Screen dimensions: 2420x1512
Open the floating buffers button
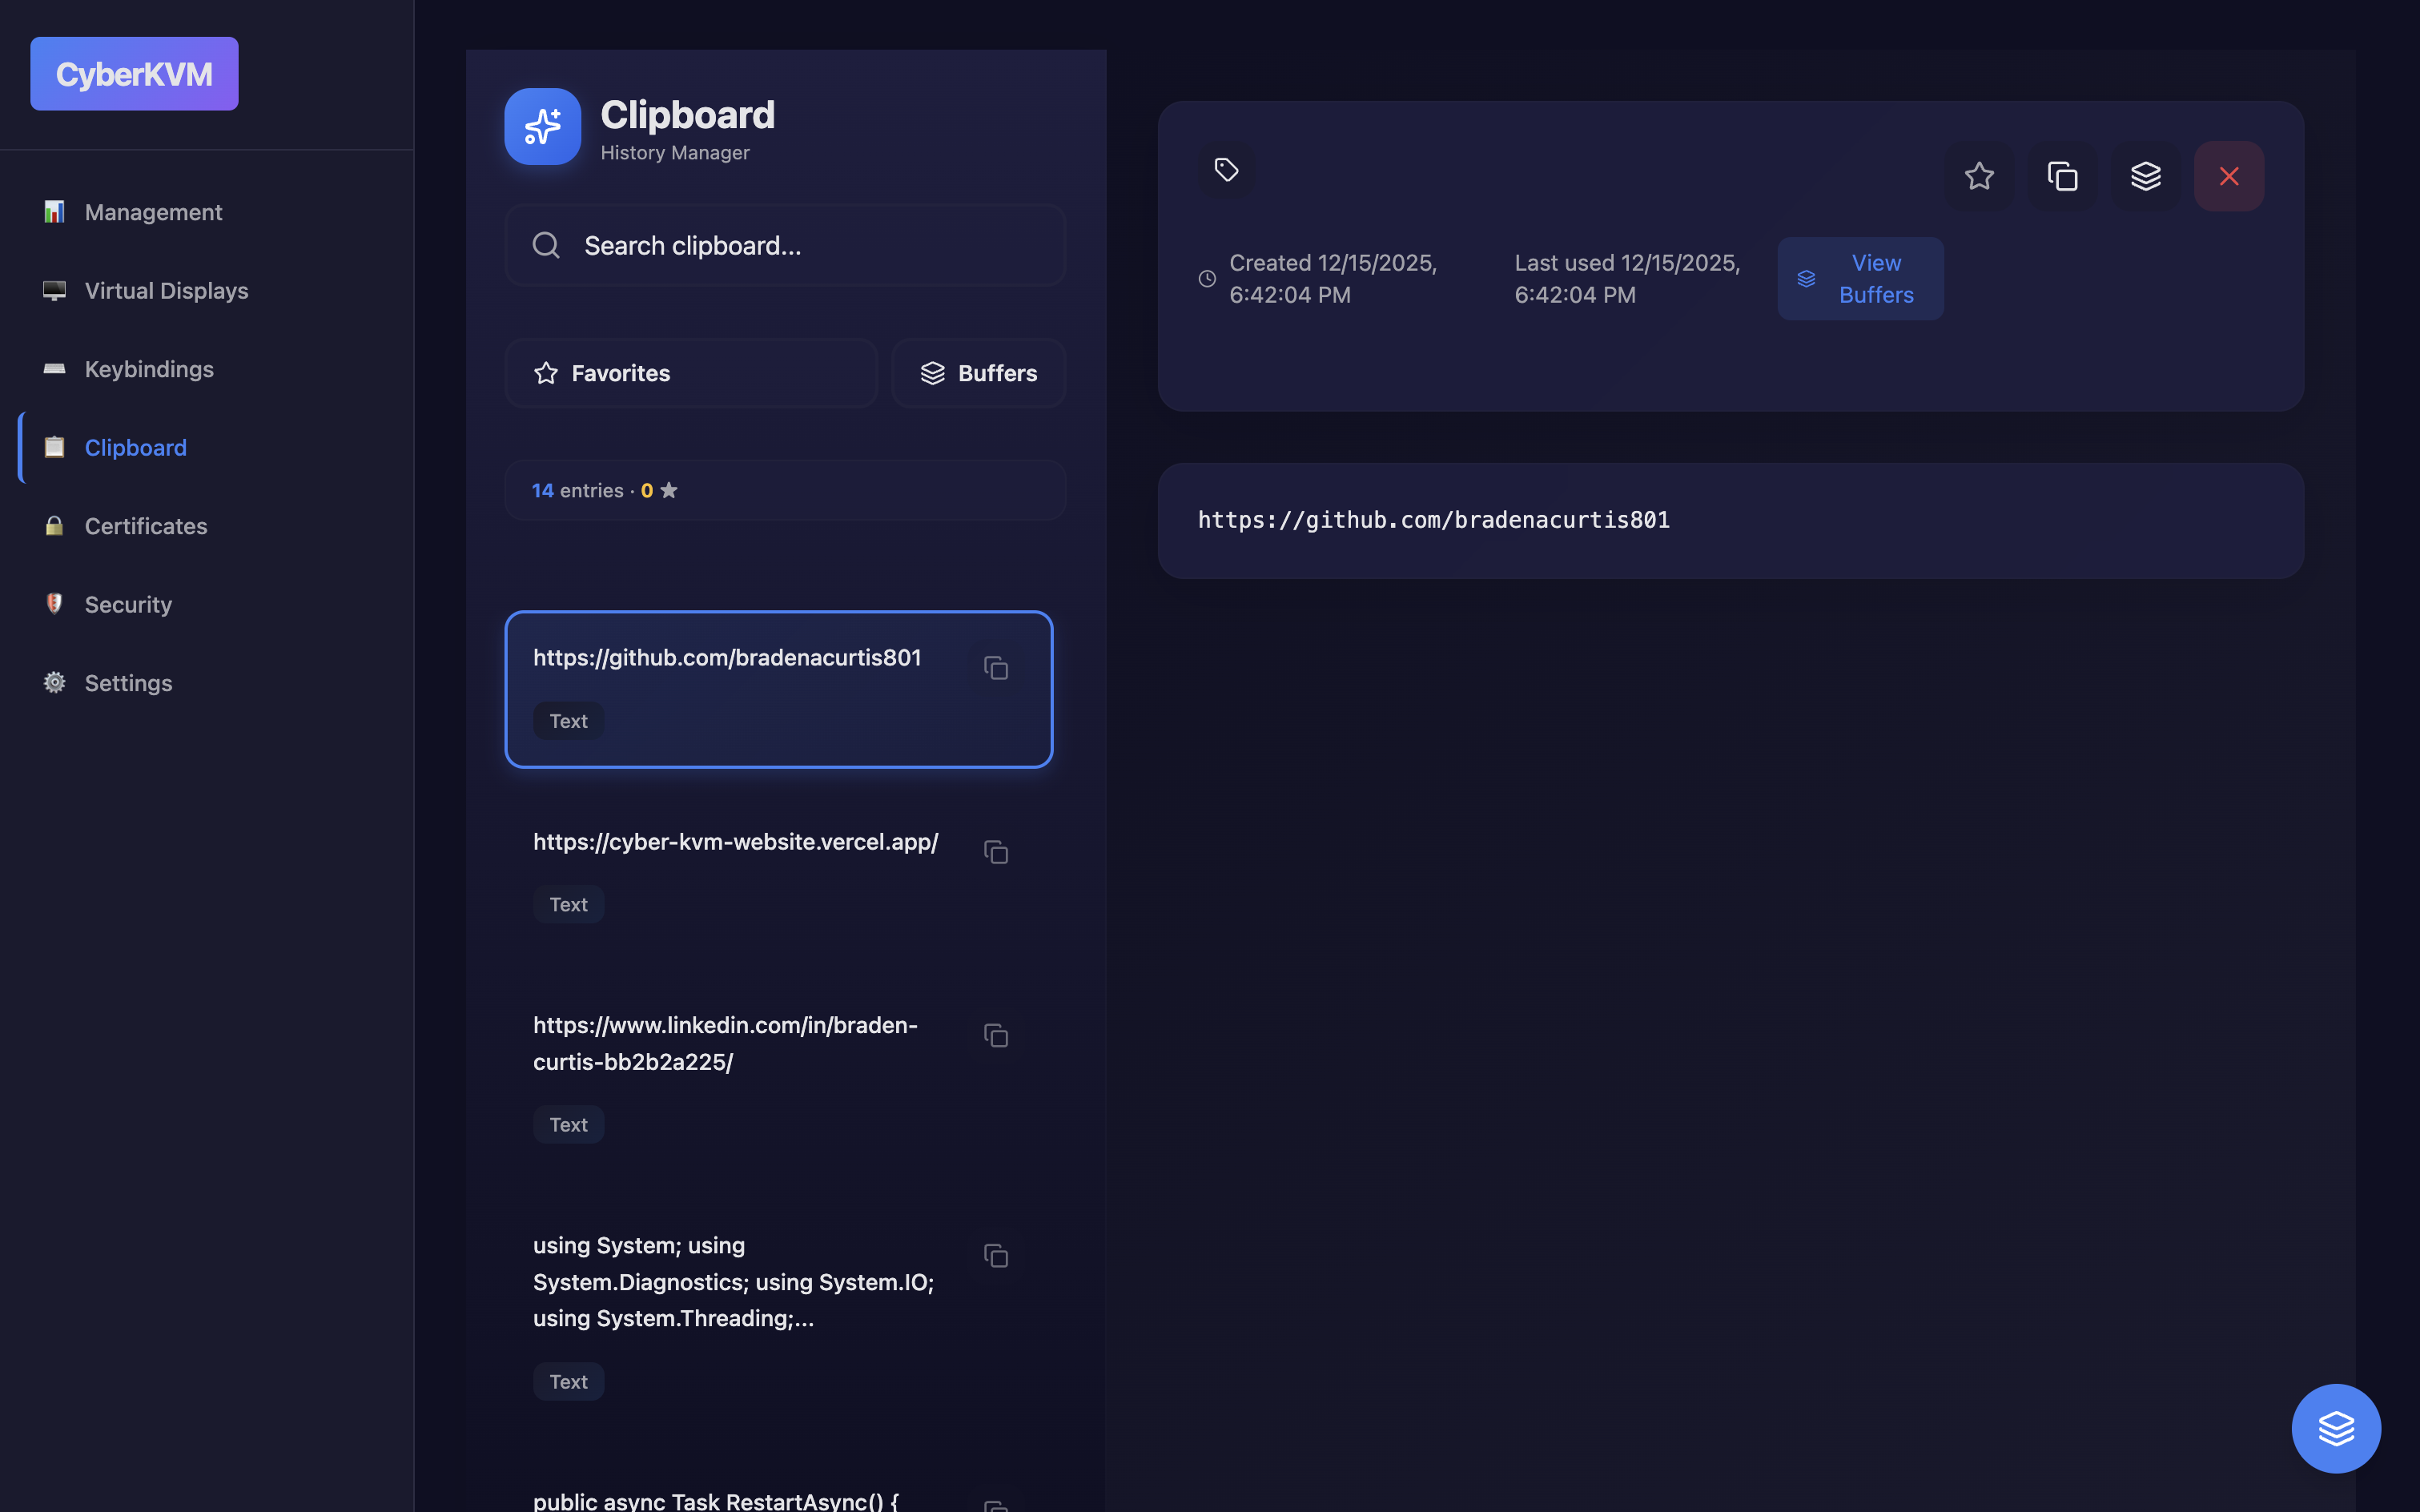[2336, 1428]
